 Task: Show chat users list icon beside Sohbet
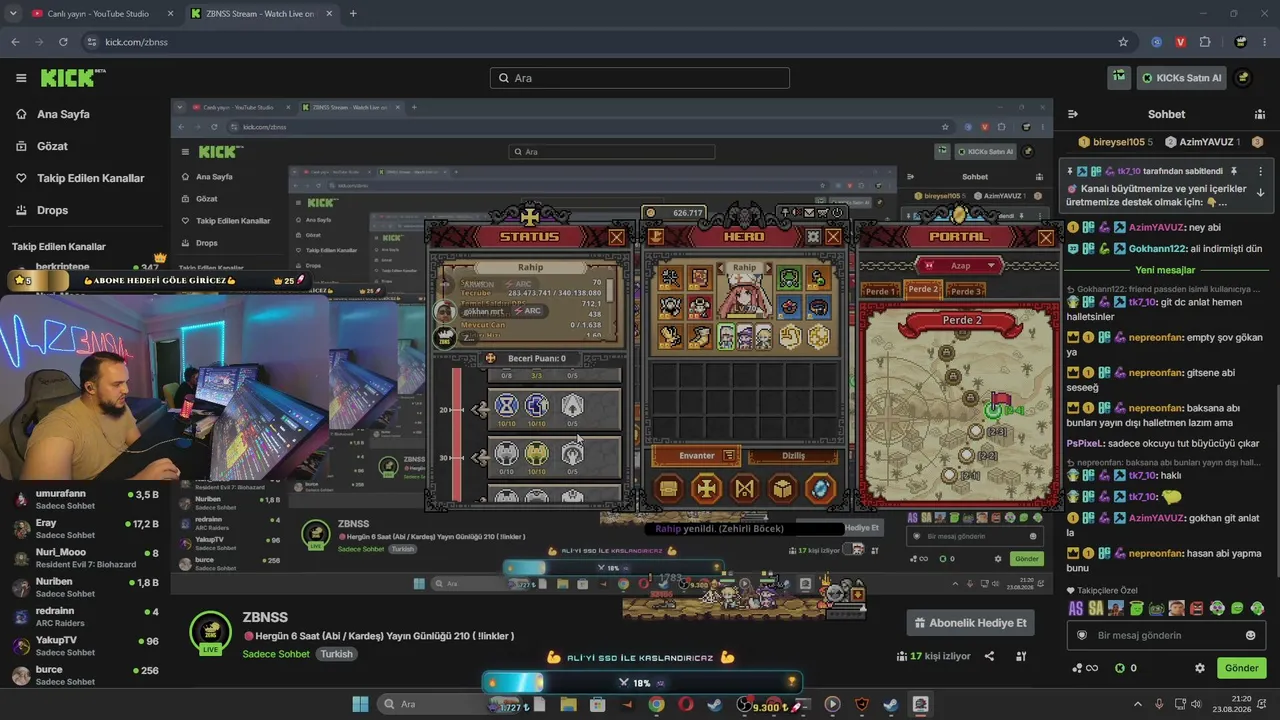[x=1259, y=114]
